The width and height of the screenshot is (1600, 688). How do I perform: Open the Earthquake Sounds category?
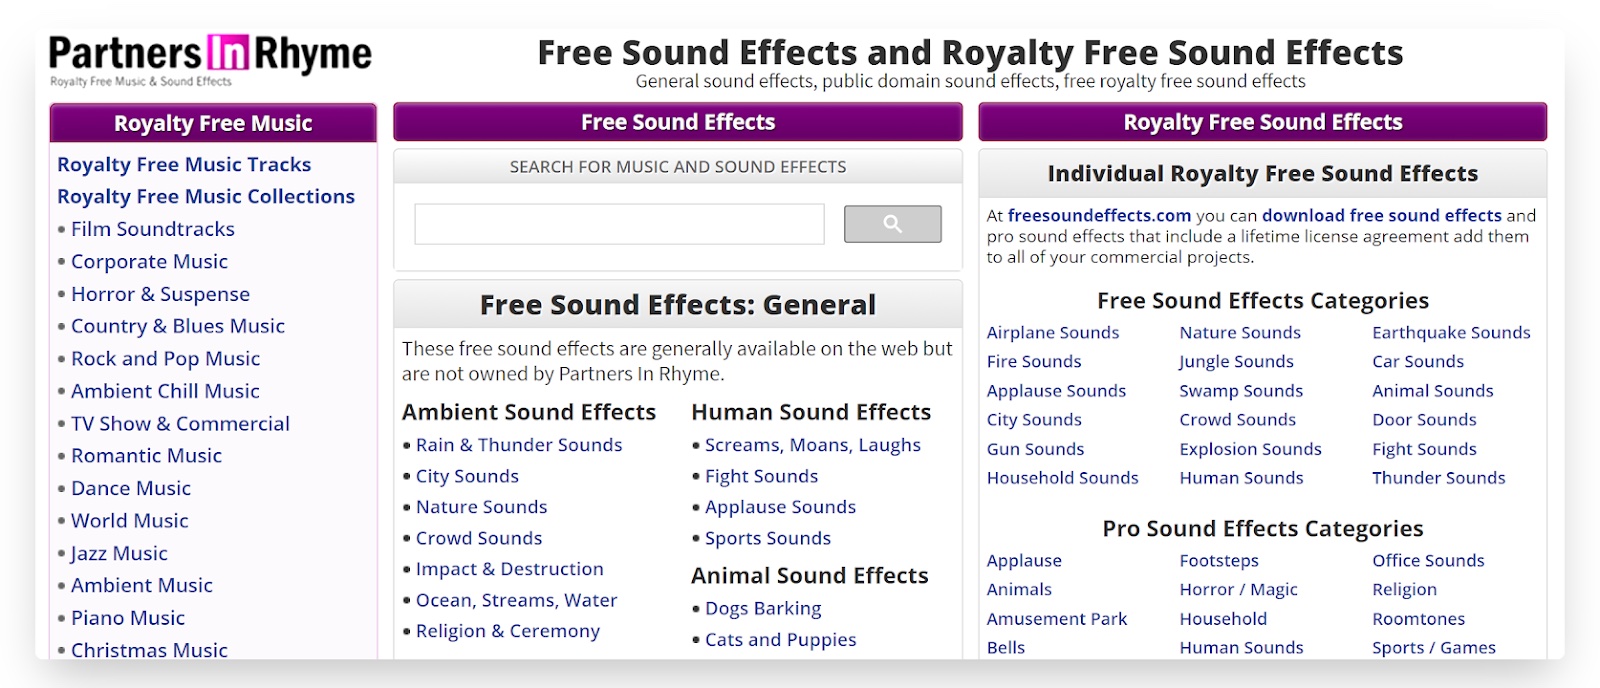1451,333
